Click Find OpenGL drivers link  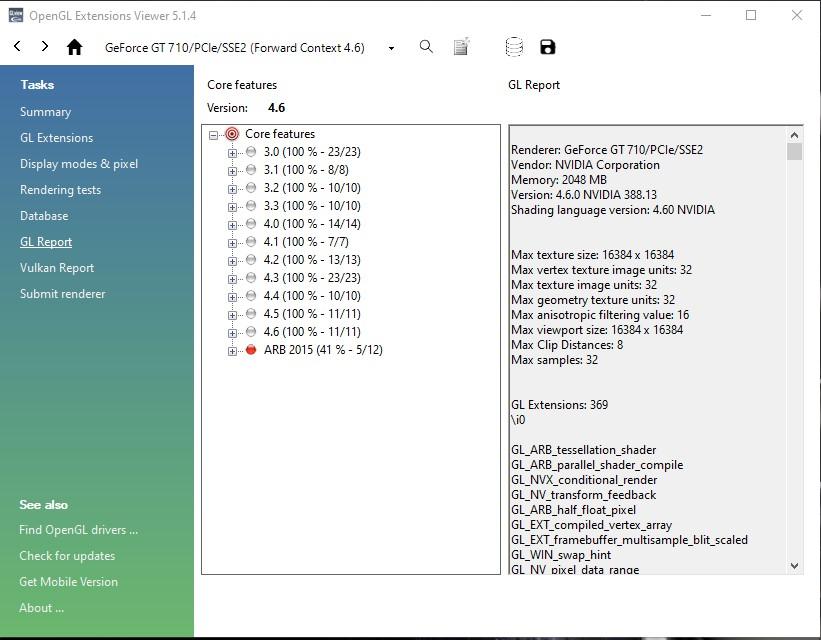click(79, 530)
